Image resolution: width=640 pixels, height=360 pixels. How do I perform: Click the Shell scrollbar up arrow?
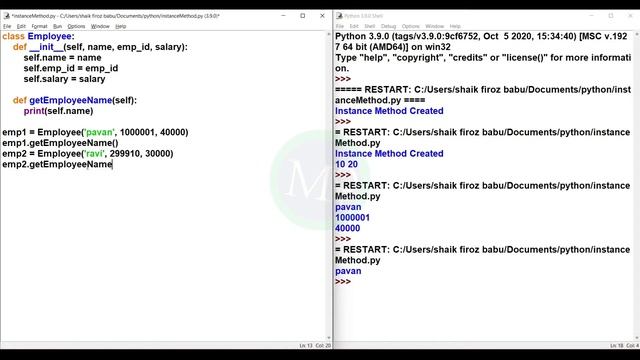637,35
